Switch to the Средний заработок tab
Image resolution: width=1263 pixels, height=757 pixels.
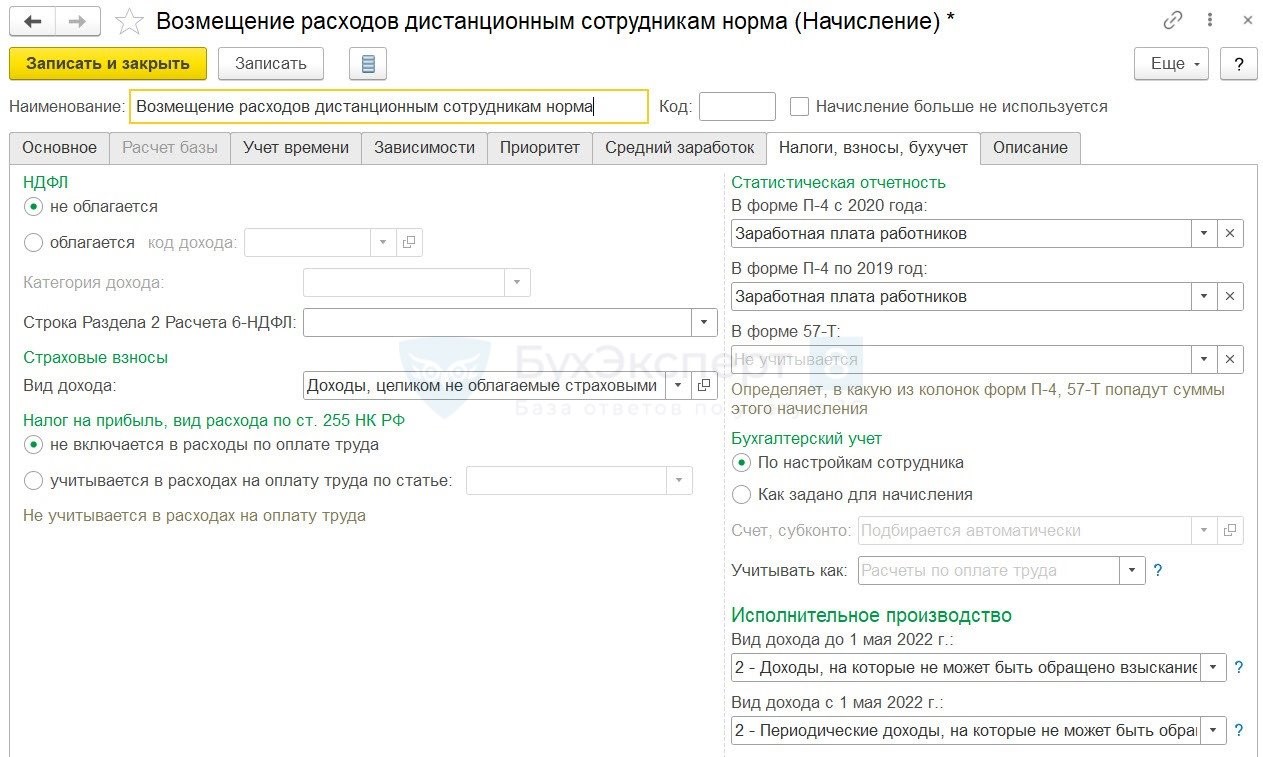point(680,148)
